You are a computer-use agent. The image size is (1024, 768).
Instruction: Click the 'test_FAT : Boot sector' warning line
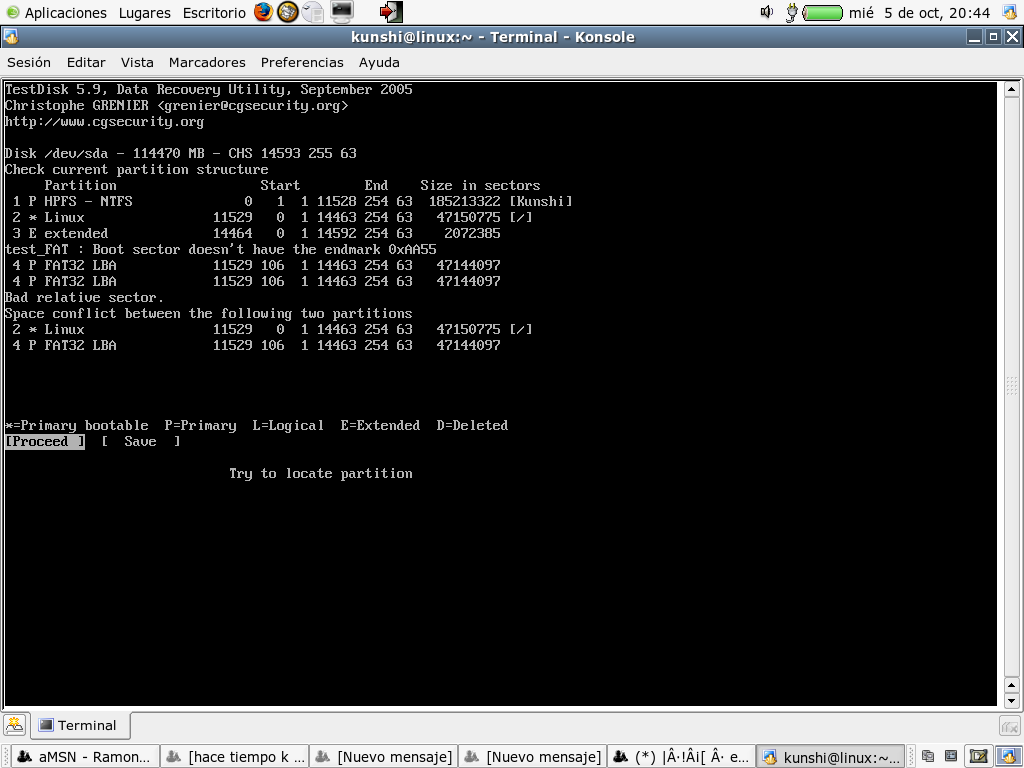coord(220,249)
